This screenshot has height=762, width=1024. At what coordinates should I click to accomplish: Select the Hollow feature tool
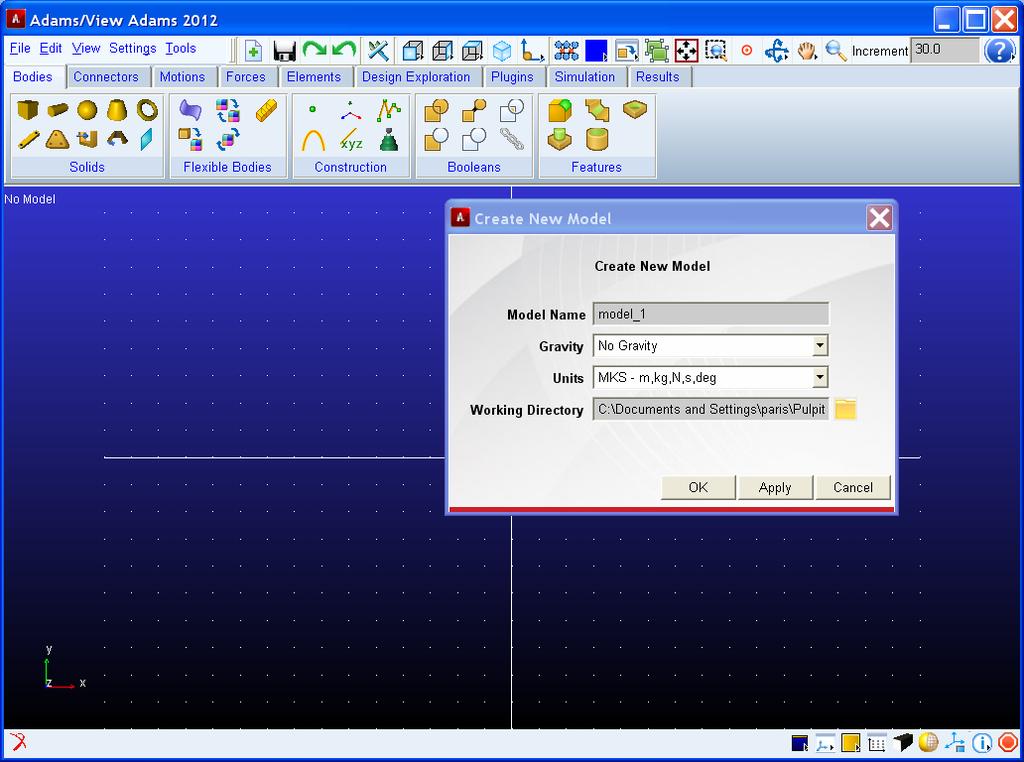635,108
